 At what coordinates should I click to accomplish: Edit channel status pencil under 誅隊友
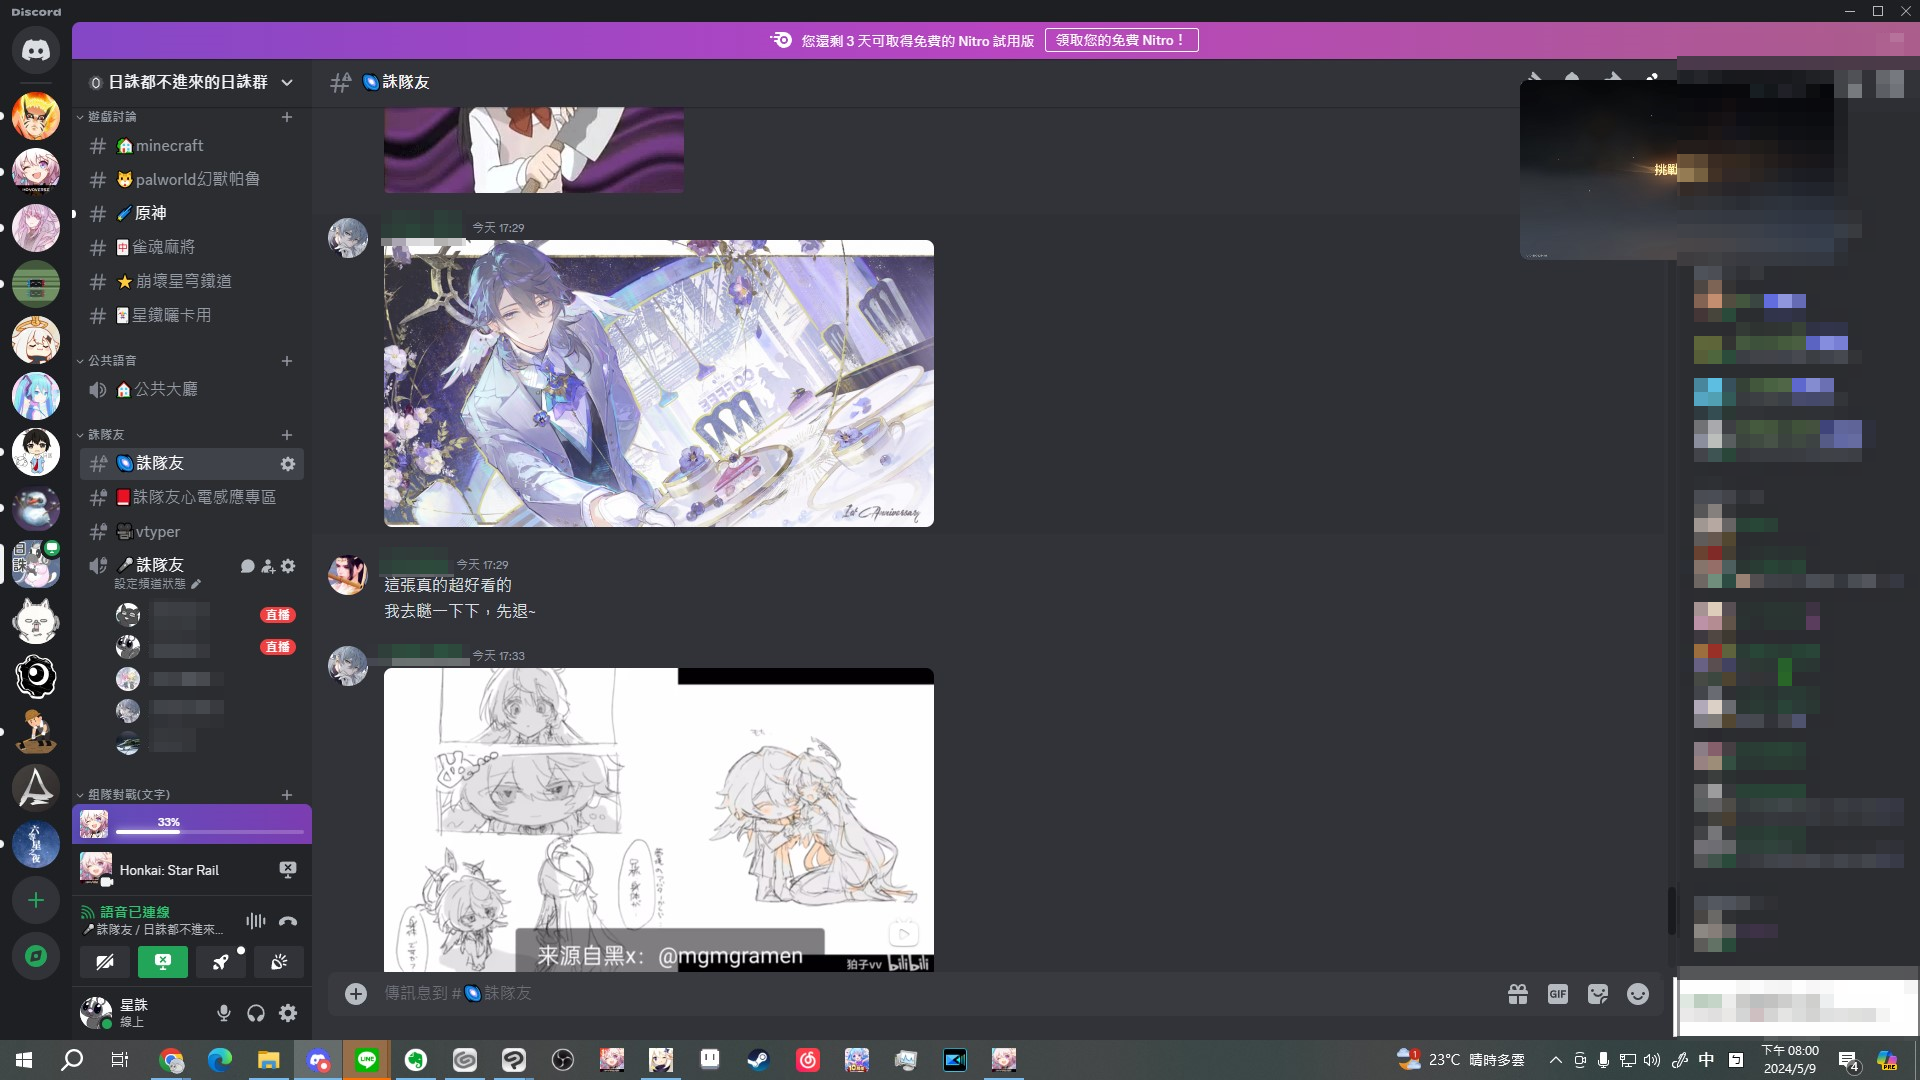(196, 584)
